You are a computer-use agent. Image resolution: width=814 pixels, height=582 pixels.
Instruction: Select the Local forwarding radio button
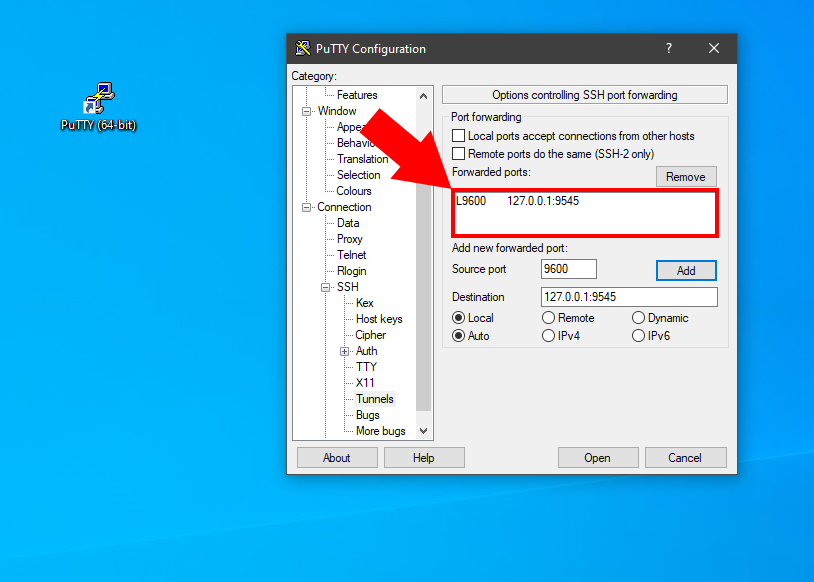tap(458, 318)
